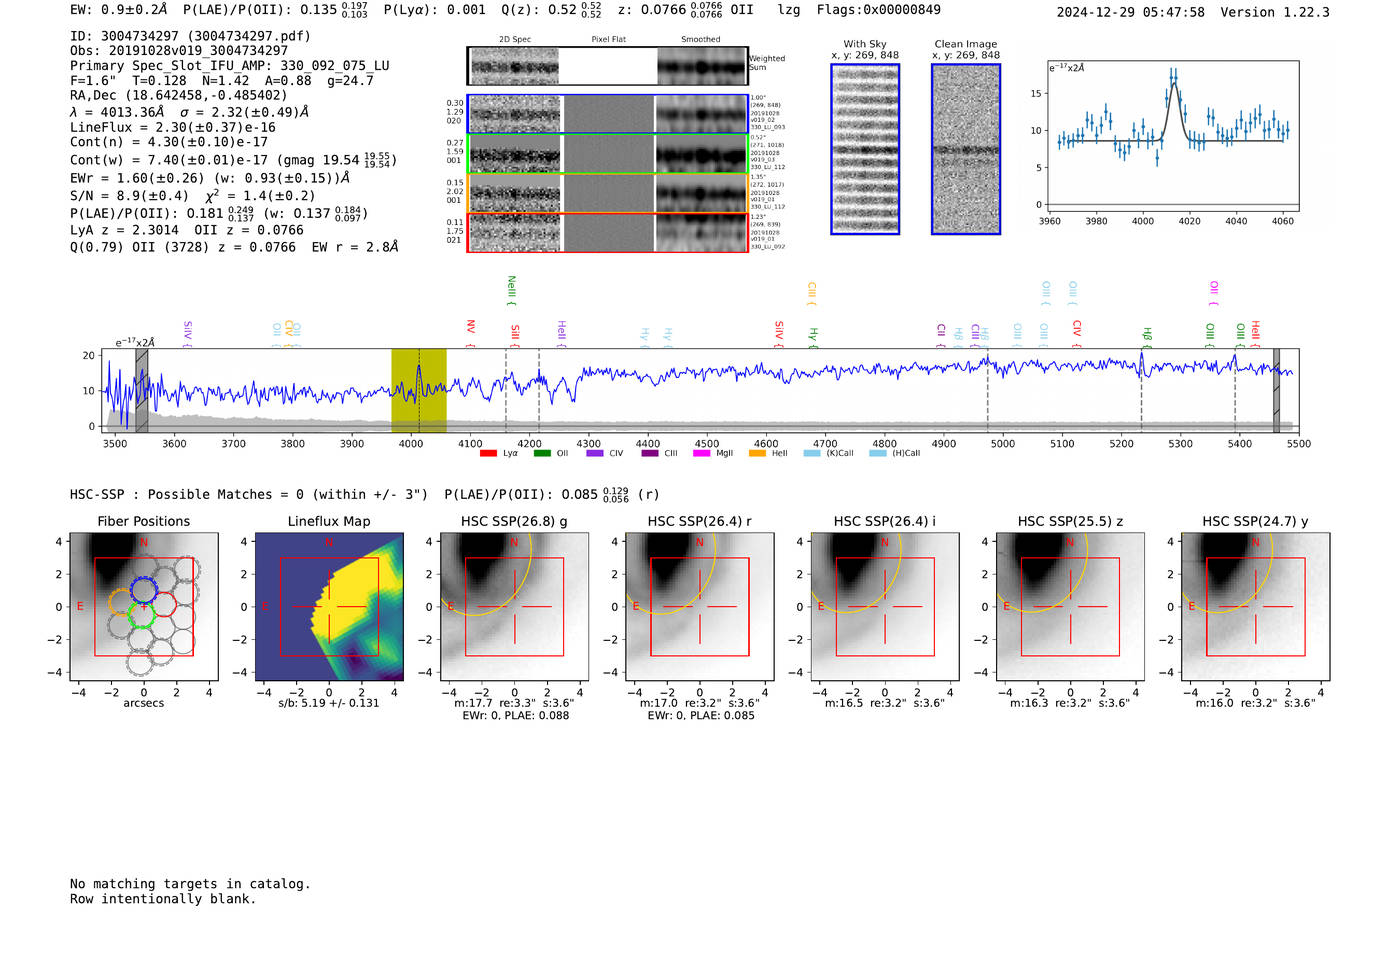Image resolution: width=1400 pixels, height=953 pixels.
Task: Click the green-bordered fiber row 2D spectrum
Action: pyautogui.click(x=515, y=154)
